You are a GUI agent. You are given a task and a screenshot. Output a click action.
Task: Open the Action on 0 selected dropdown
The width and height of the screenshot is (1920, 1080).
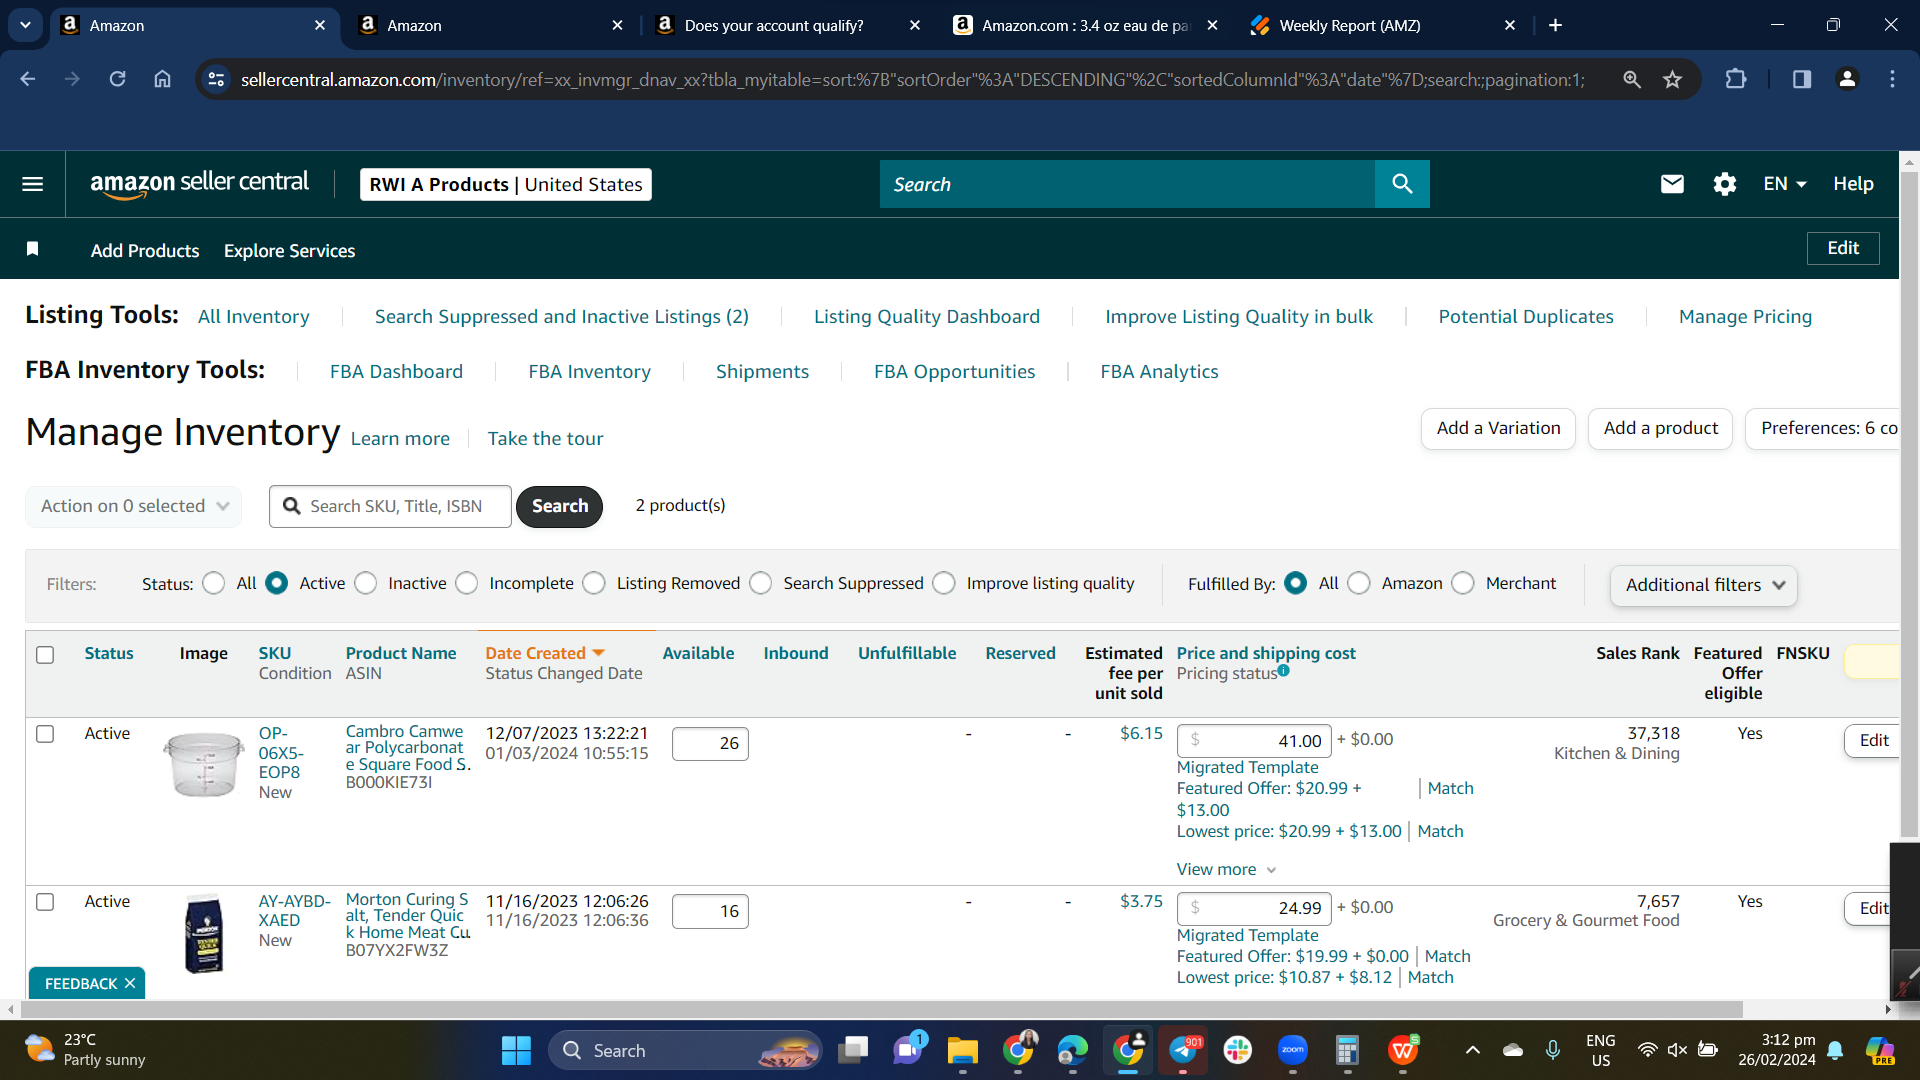(x=133, y=506)
